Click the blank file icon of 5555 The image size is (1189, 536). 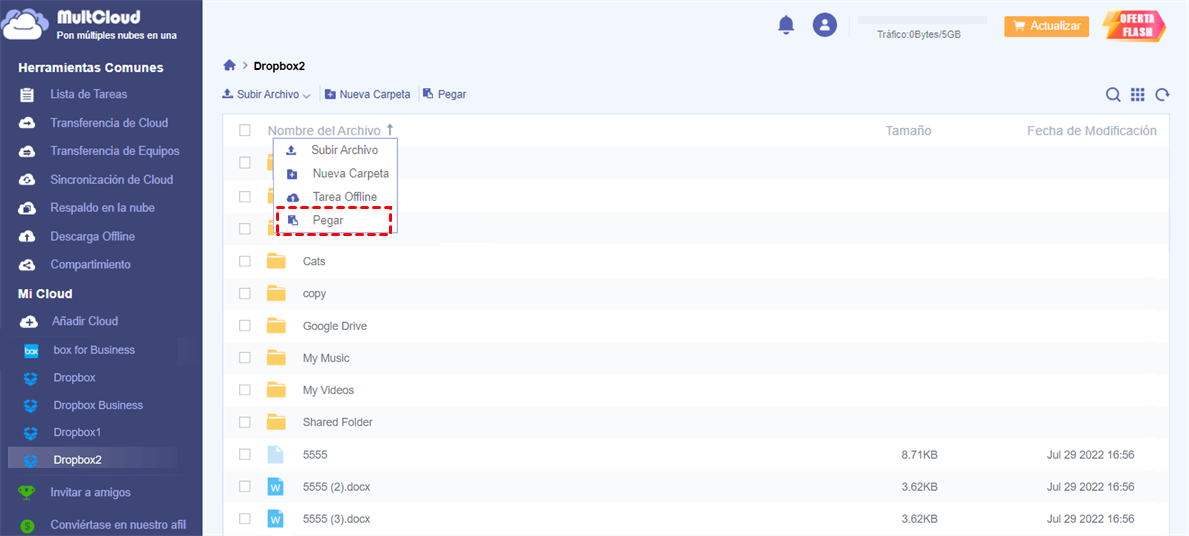276,455
